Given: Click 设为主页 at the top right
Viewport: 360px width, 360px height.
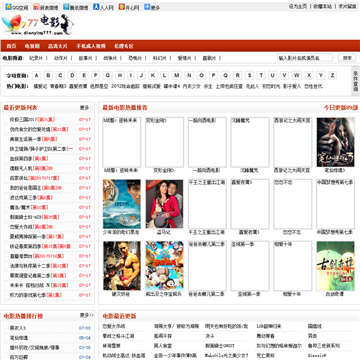Looking at the screenshot, I should (x=298, y=7).
